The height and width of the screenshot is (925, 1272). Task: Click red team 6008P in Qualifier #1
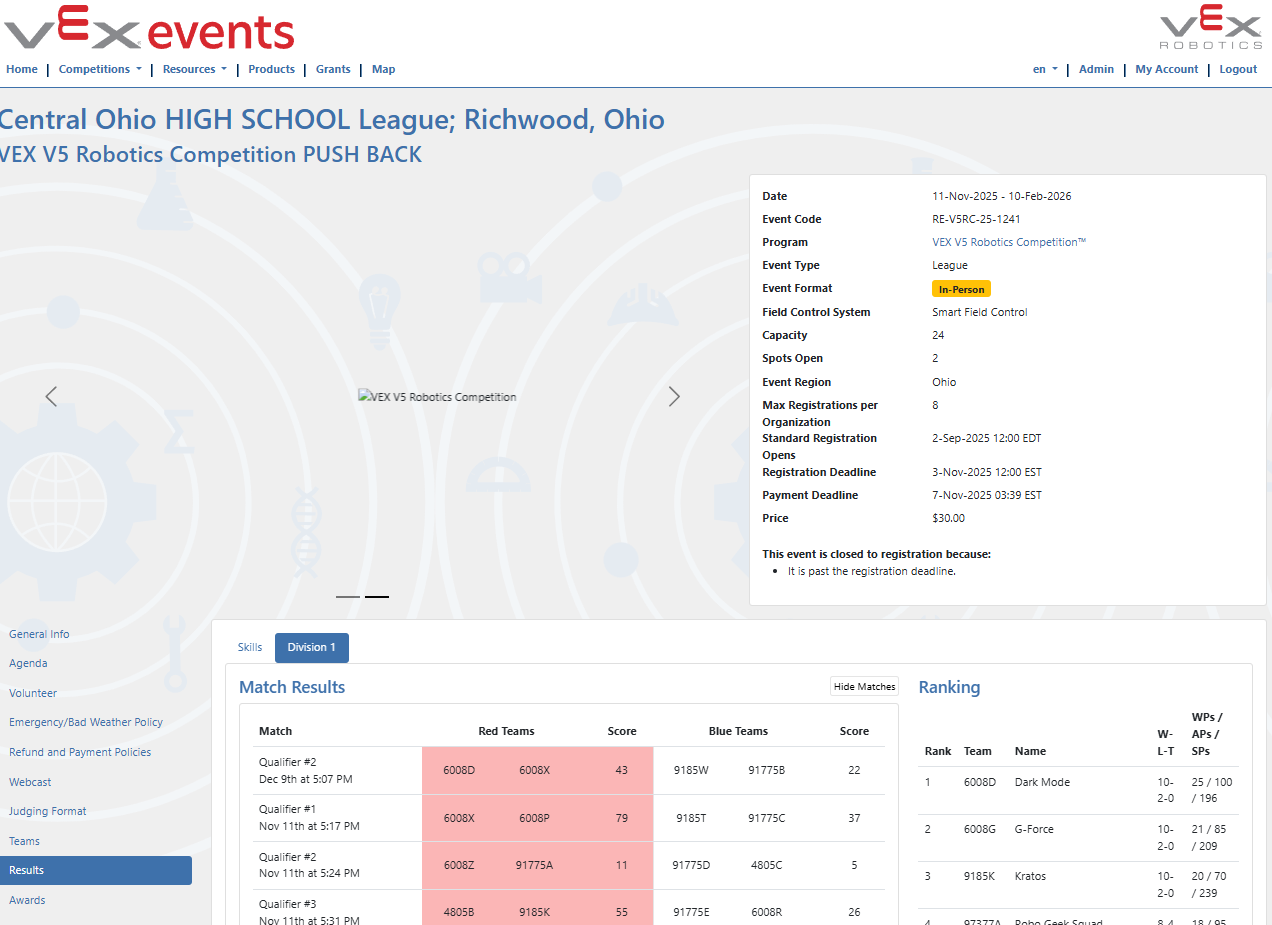(535, 818)
